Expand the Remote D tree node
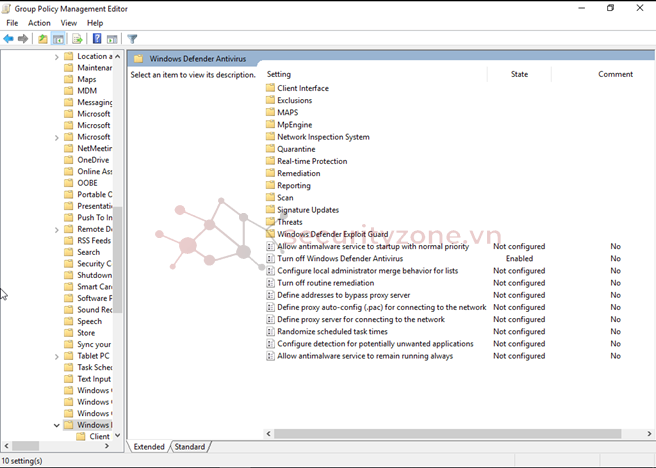Screen dimensions: 656x468 click(56, 229)
